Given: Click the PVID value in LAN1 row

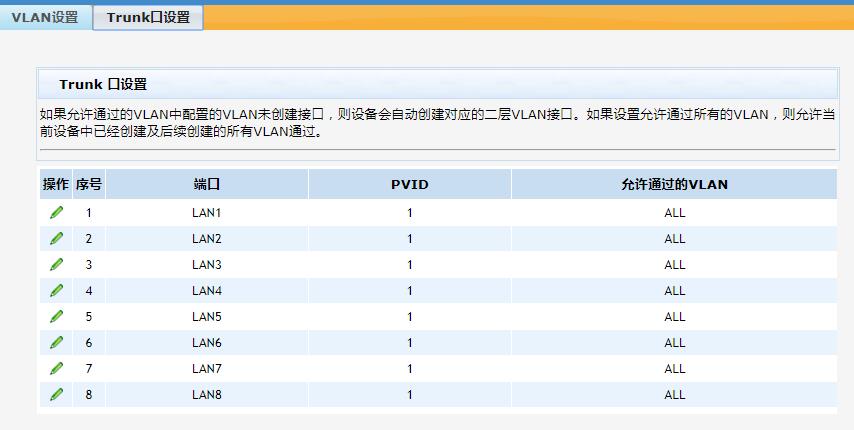Looking at the screenshot, I should pos(410,213).
